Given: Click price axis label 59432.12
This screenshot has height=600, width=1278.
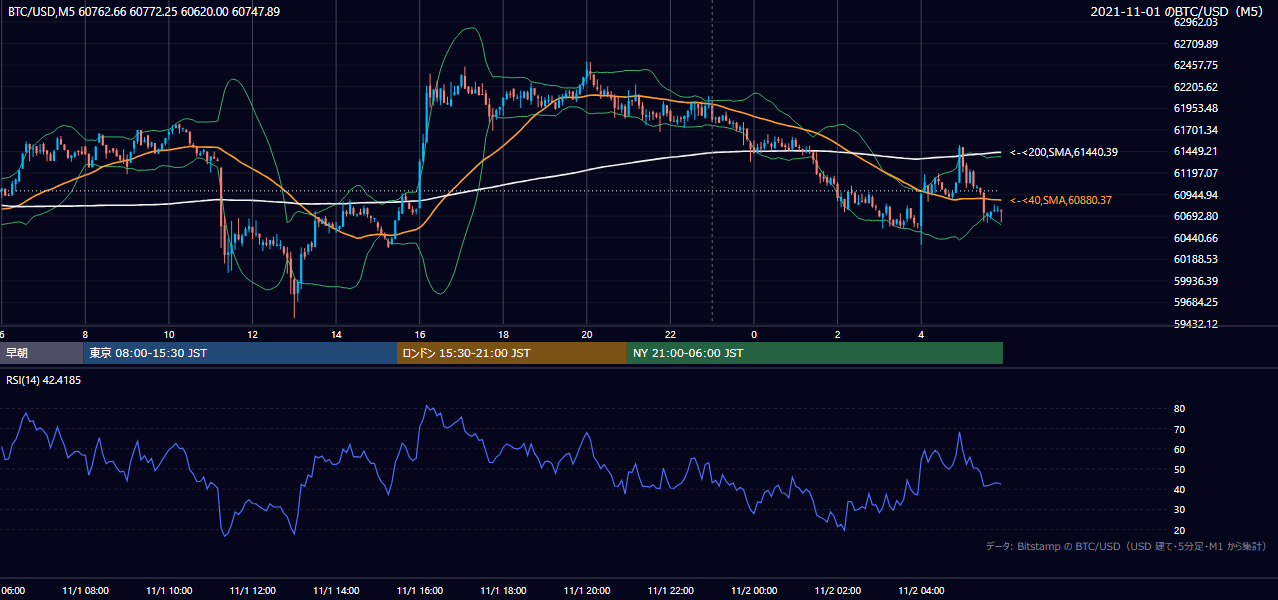Looking at the screenshot, I should coord(1196,324).
